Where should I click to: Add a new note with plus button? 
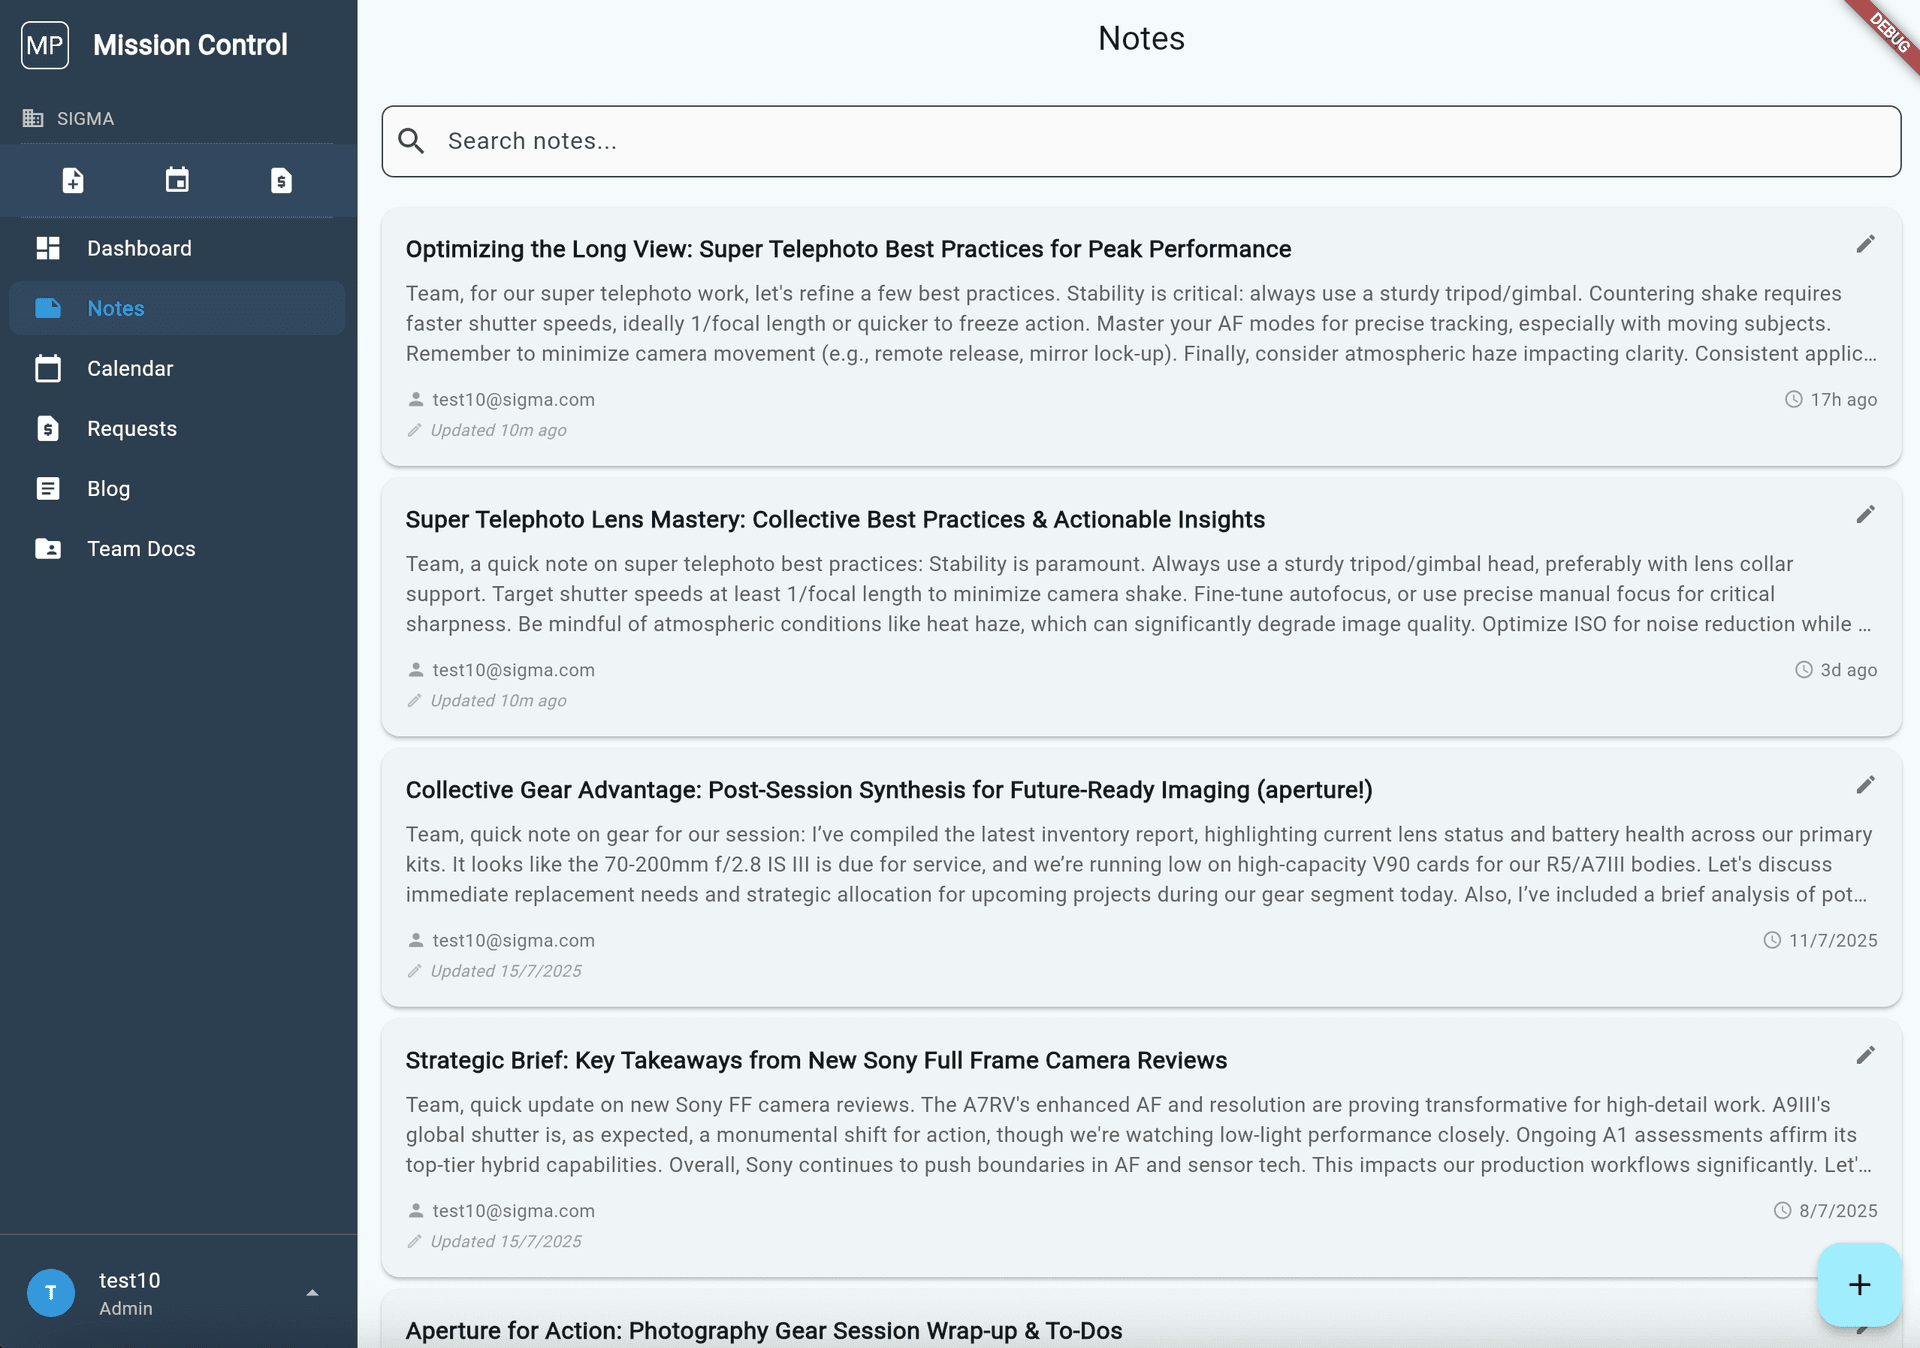tap(1859, 1285)
